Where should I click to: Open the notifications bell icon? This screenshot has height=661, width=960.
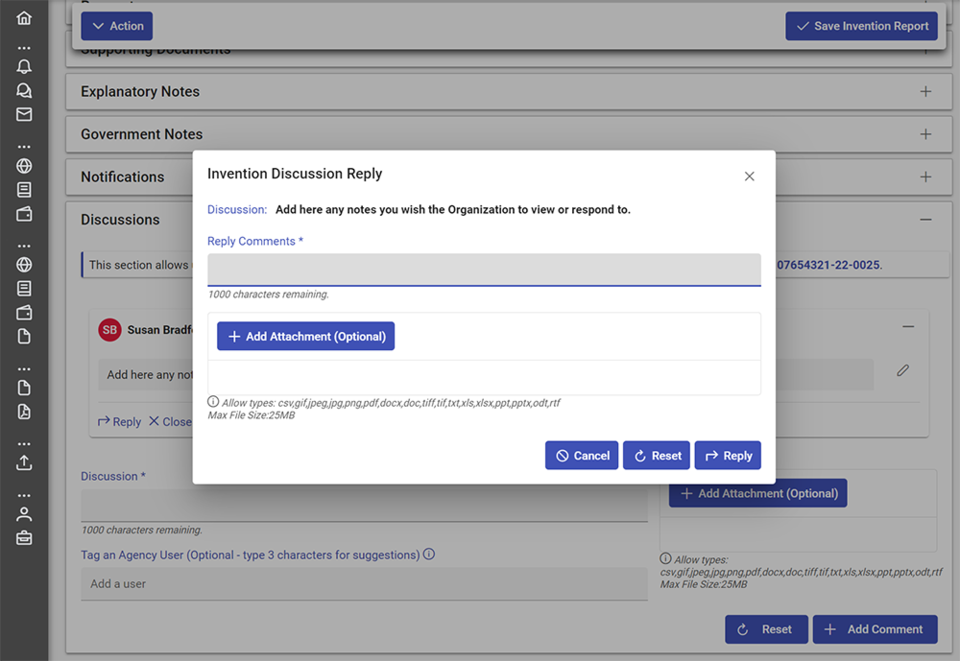coord(24,66)
